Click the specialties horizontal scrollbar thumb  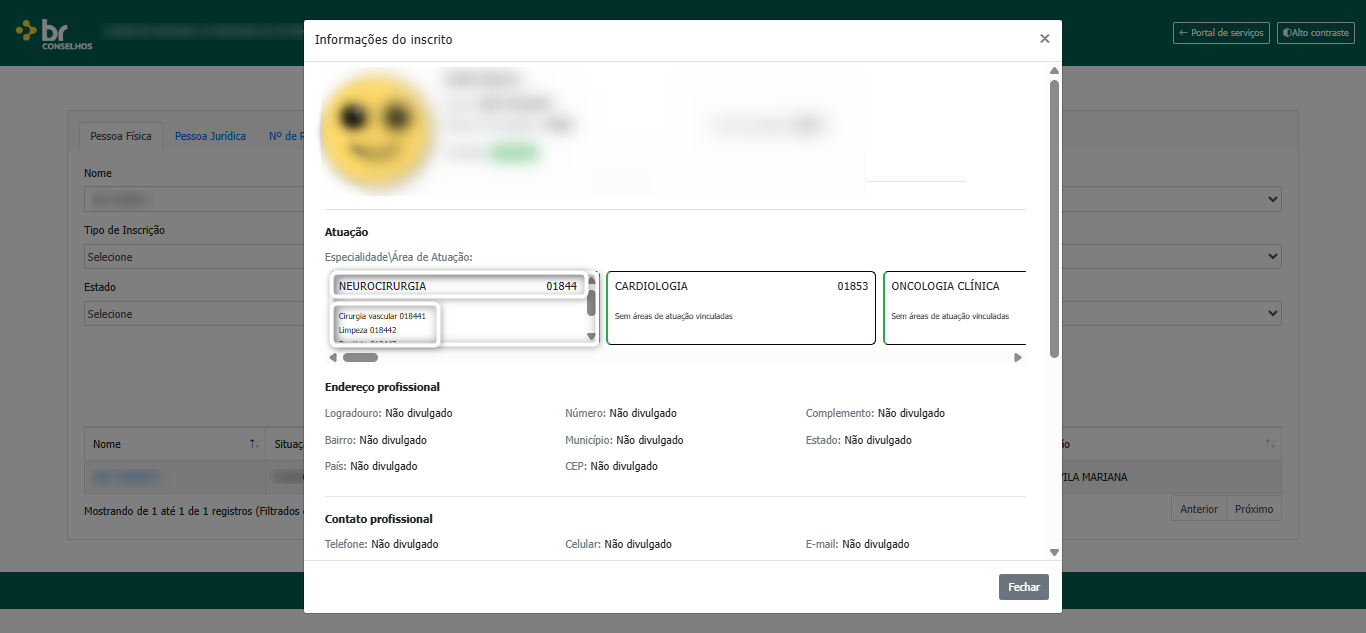click(x=360, y=357)
